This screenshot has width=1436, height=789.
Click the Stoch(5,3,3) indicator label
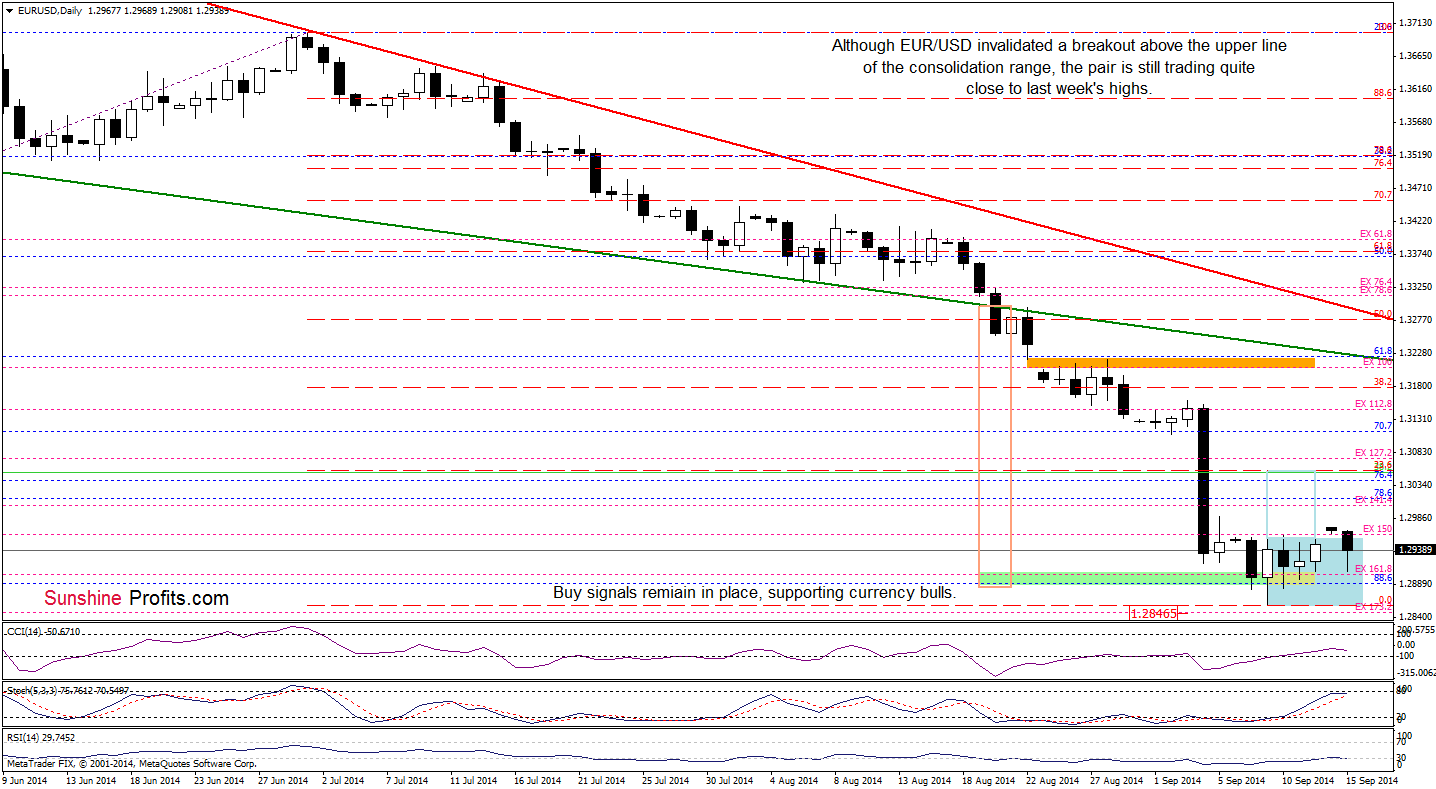click(x=70, y=690)
